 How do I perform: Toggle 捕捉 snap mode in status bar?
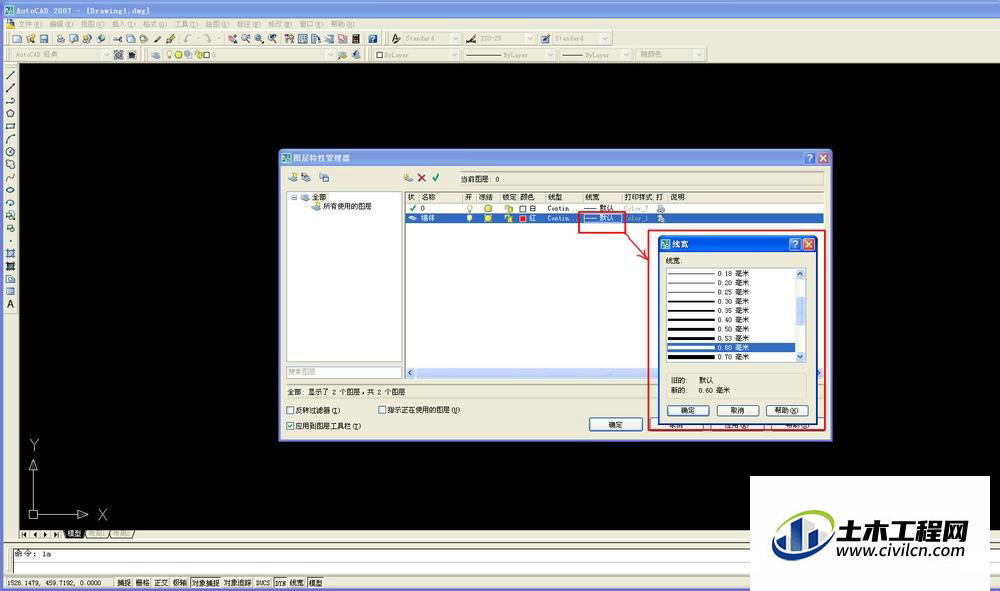(124, 583)
